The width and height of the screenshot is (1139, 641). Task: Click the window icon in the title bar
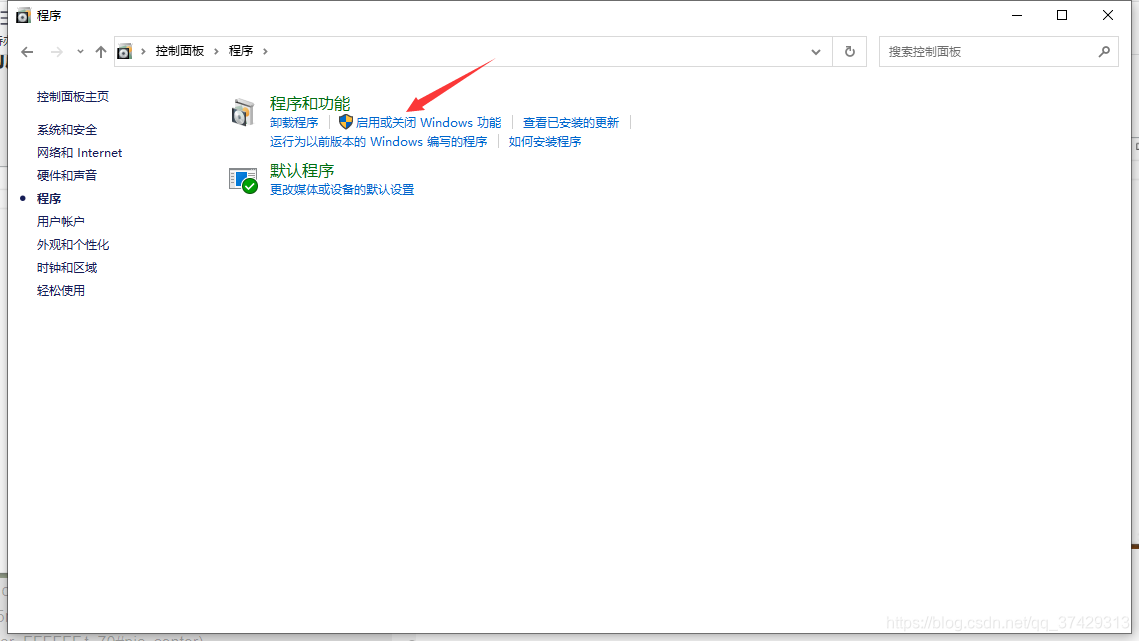[23, 15]
